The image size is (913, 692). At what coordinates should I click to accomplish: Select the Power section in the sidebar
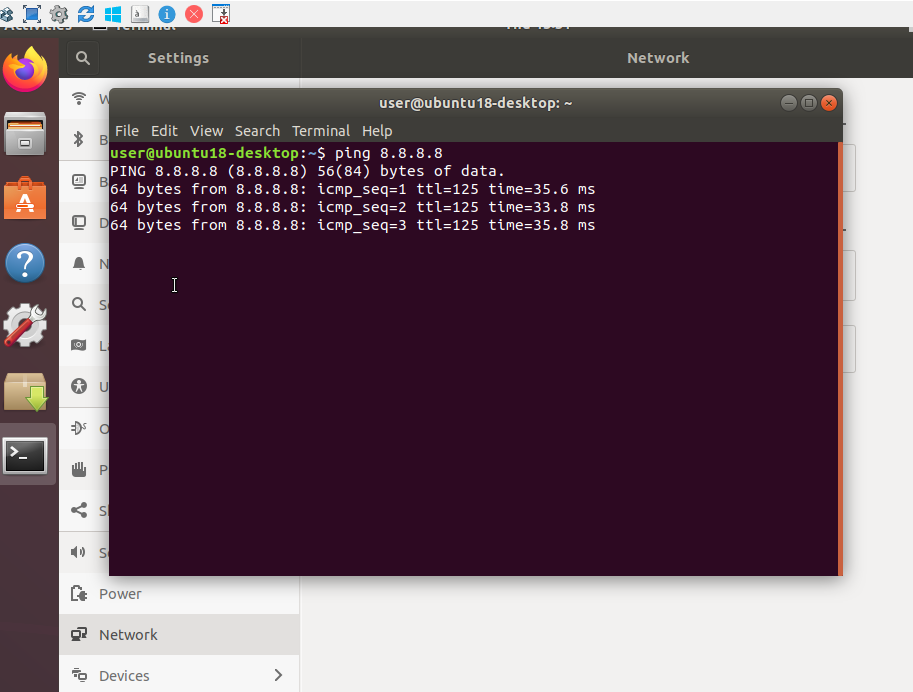pos(120,593)
